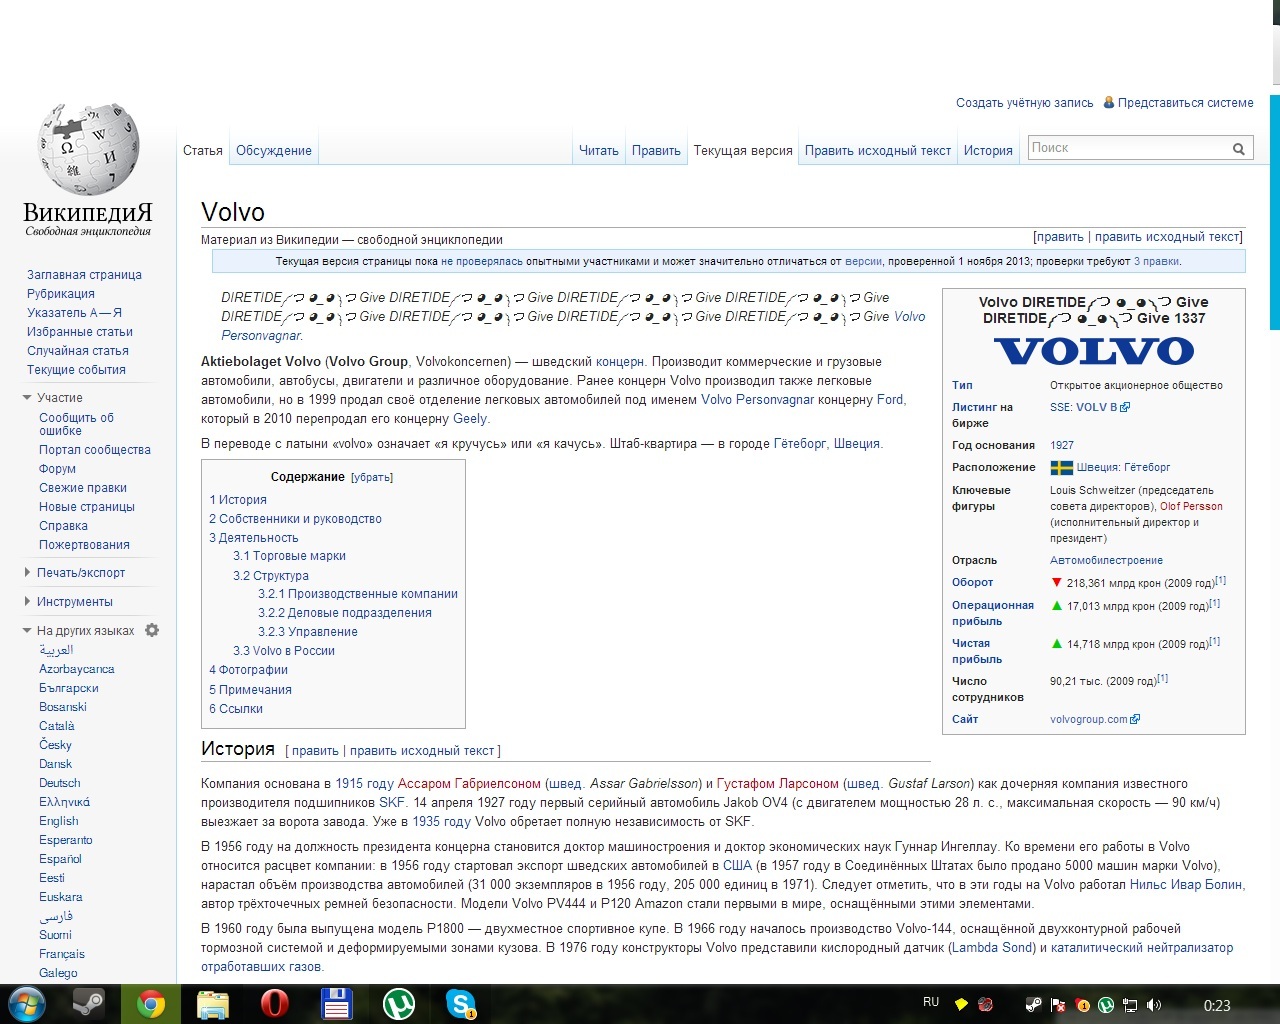Hide the table of contents via убрать
The image size is (1280, 1024).
click(372, 477)
